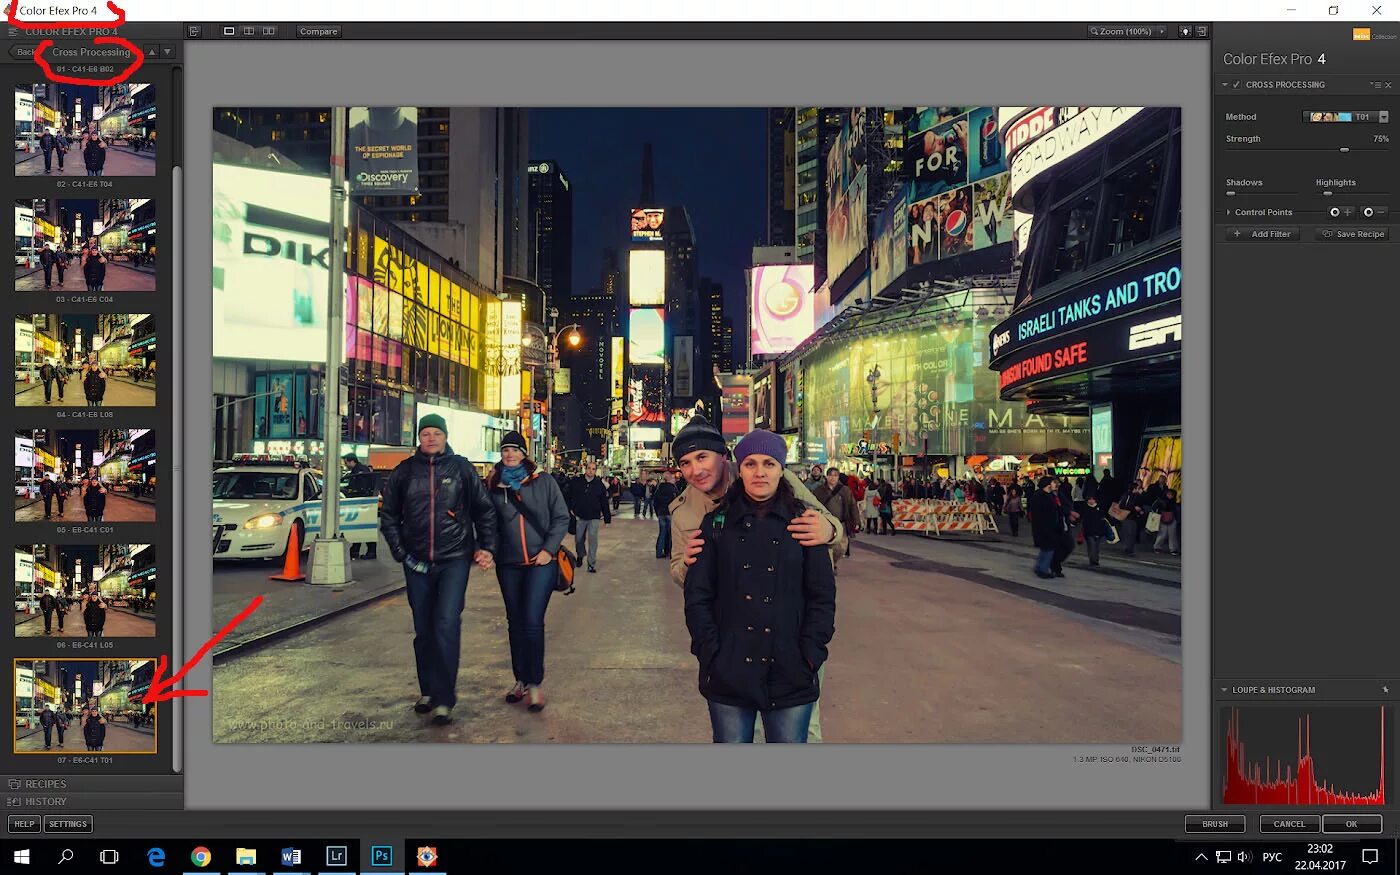Toggle the left panel hide icon
The height and width of the screenshot is (875, 1400).
(x=194, y=31)
